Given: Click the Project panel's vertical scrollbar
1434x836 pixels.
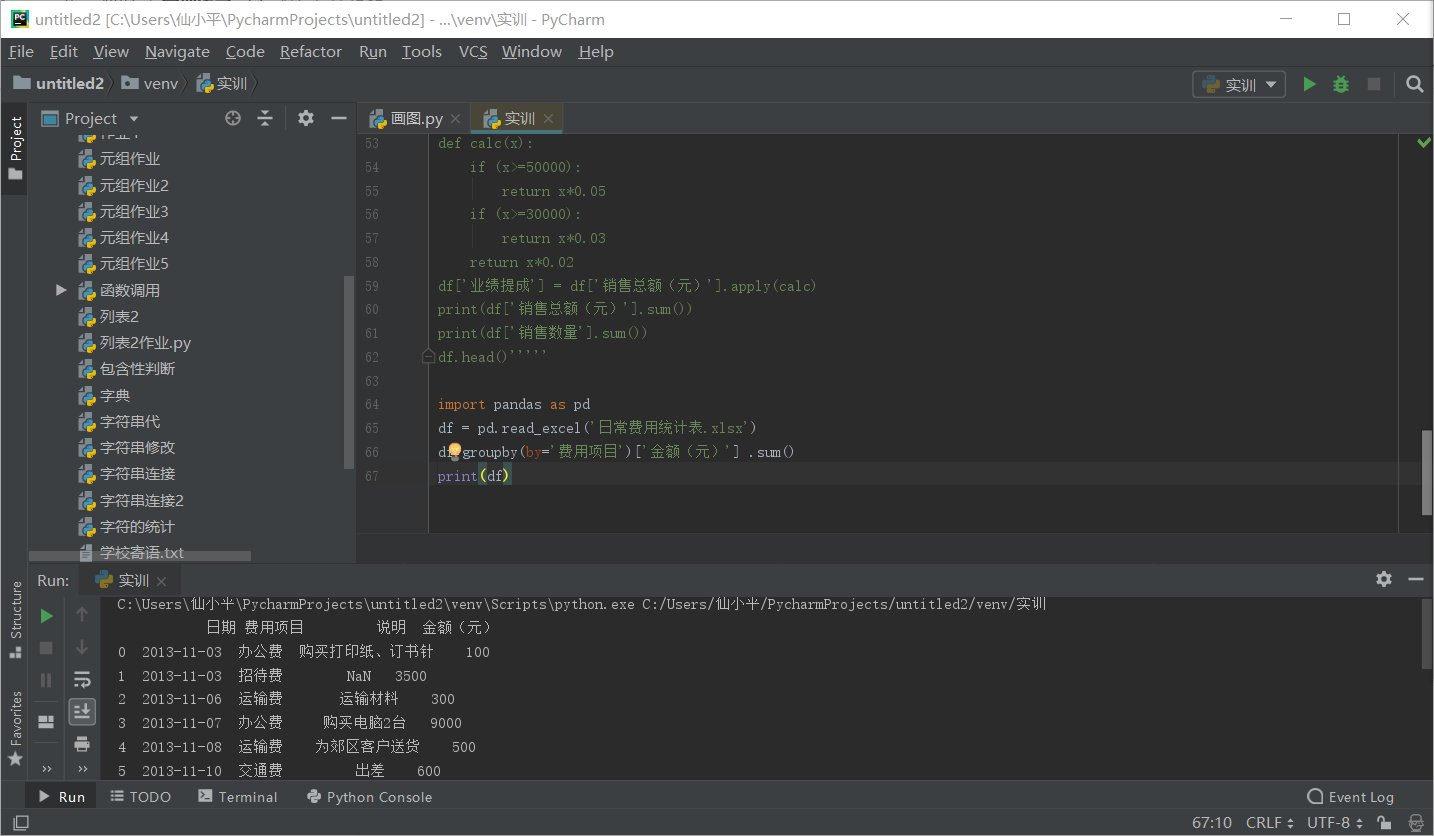Looking at the screenshot, I should pyautogui.click(x=349, y=372).
